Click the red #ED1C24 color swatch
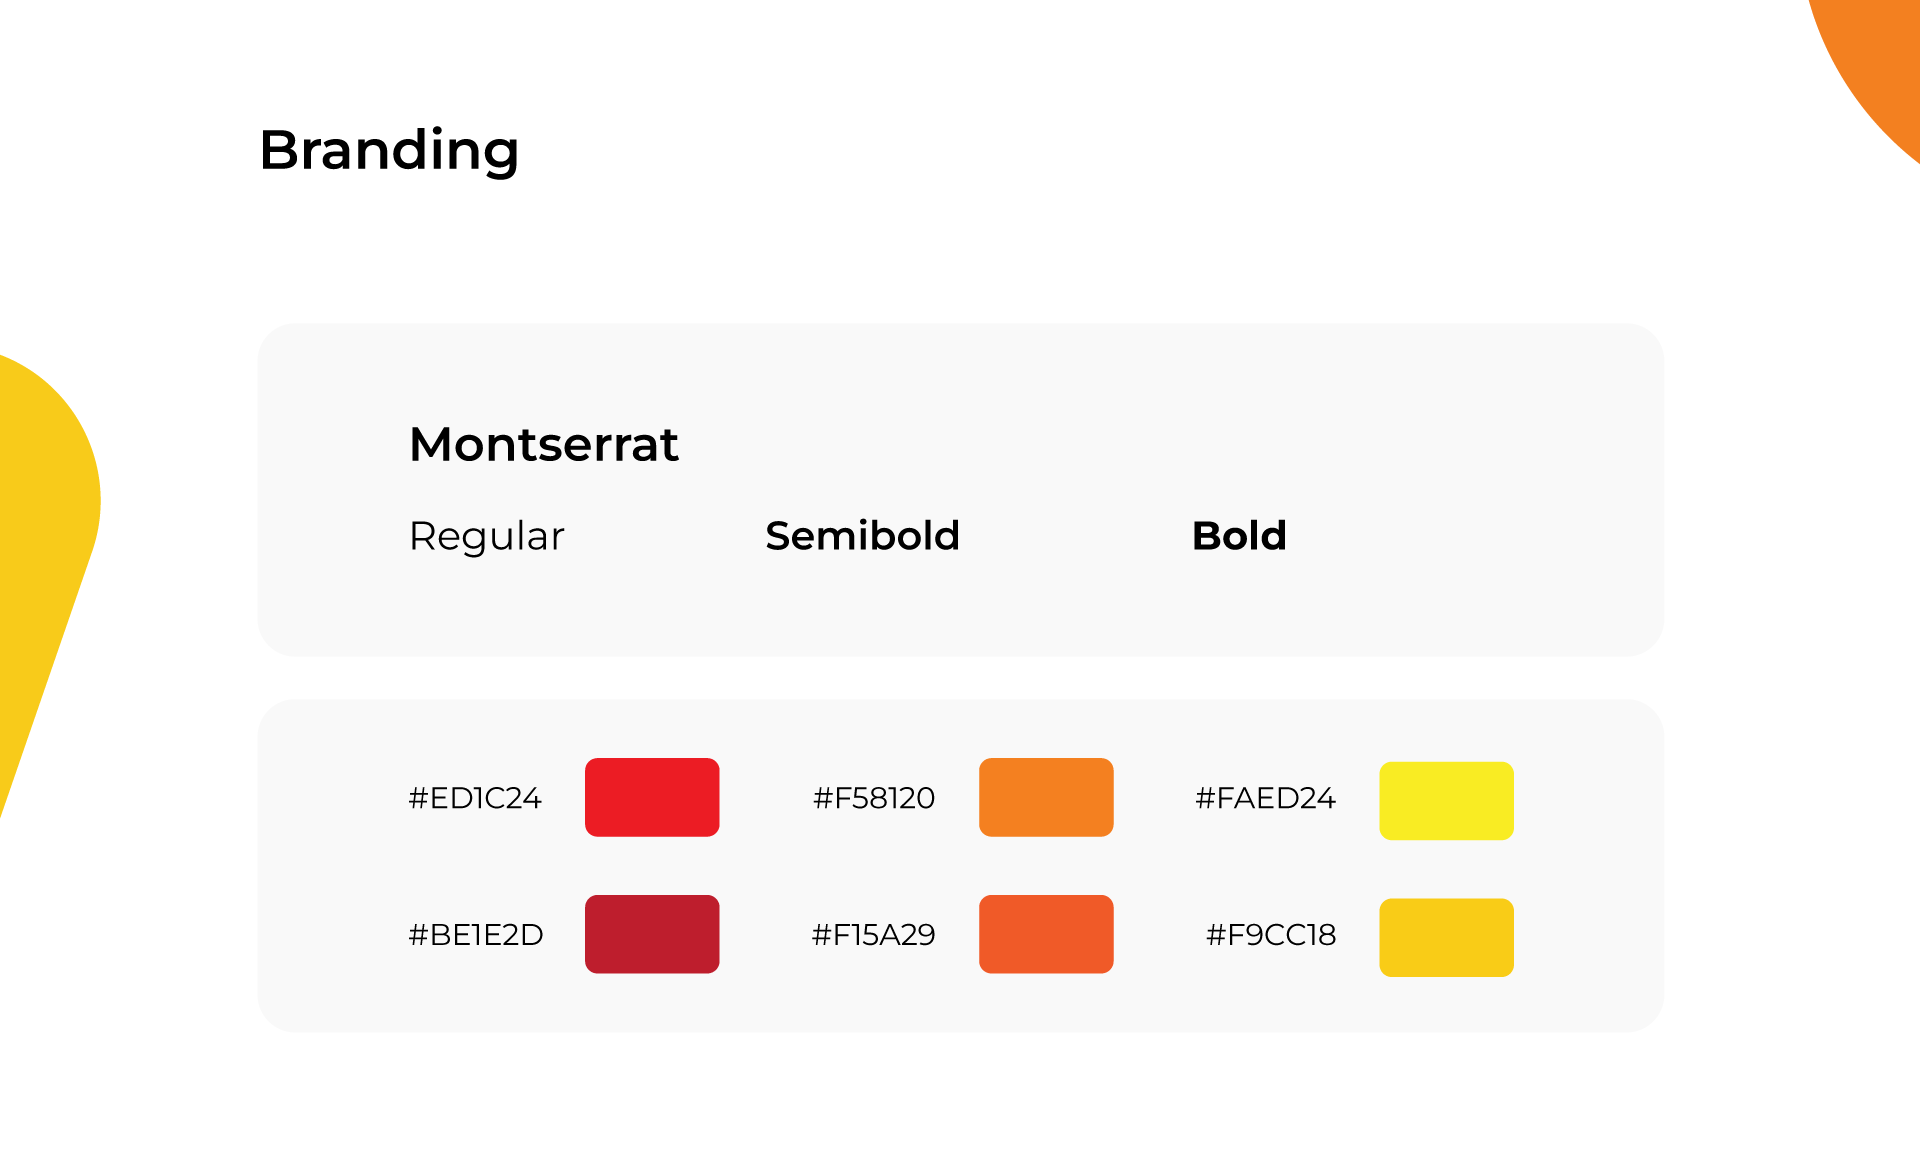 click(x=652, y=797)
